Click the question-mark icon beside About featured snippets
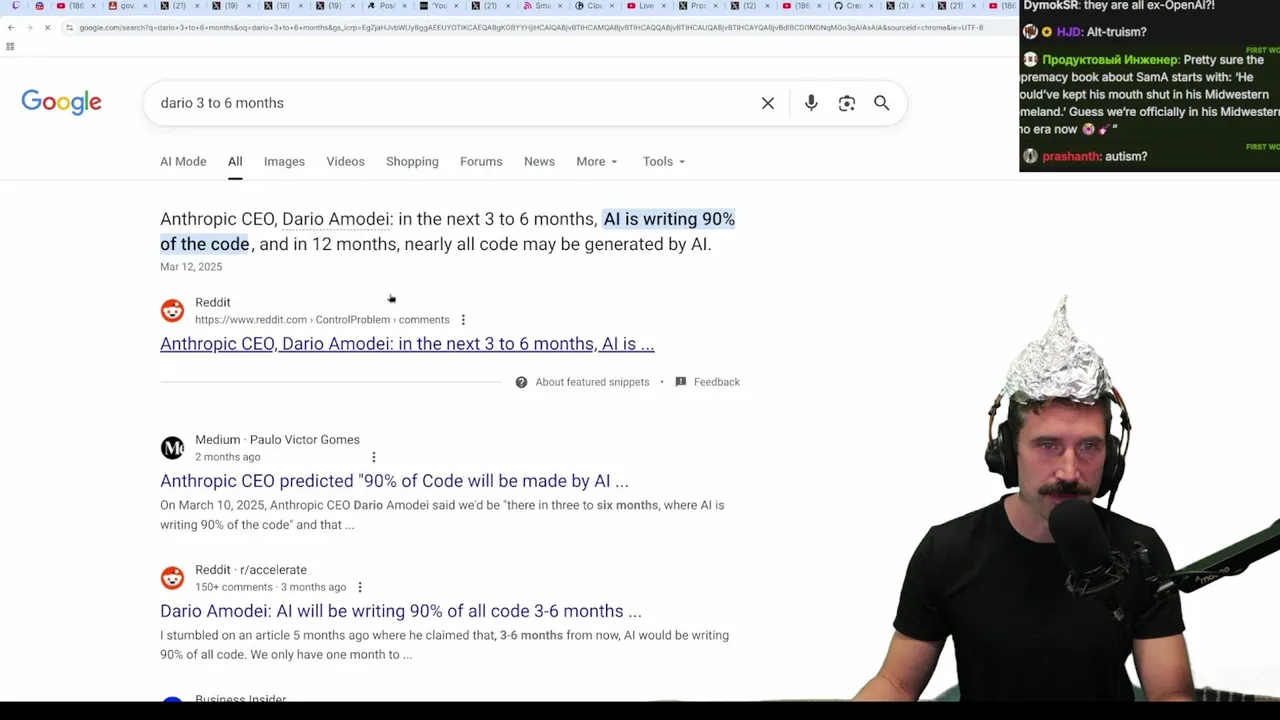 (x=521, y=382)
